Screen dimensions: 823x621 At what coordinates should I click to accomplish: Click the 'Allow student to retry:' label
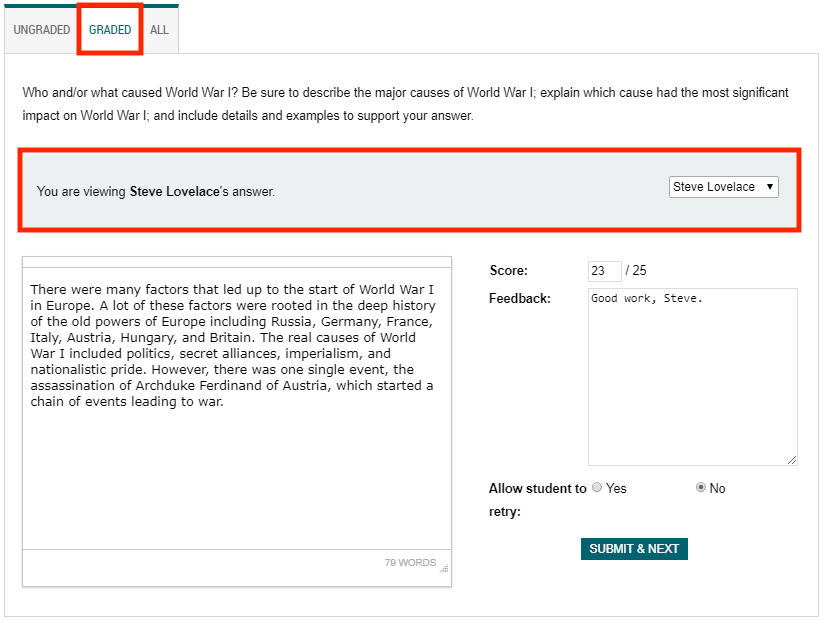point(537,500)
